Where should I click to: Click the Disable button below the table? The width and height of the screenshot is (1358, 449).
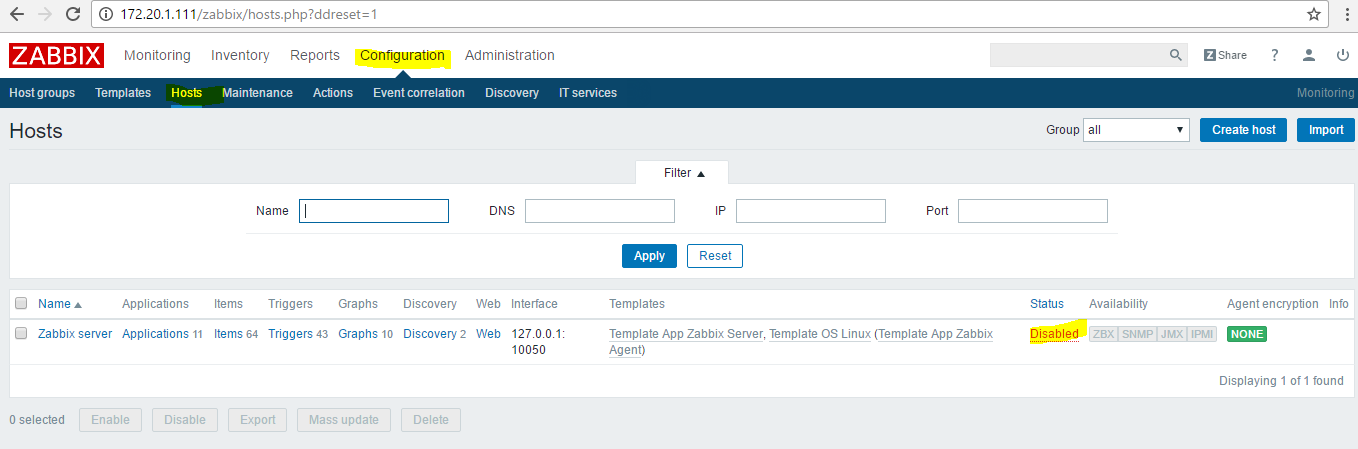[x=185, y=420]
